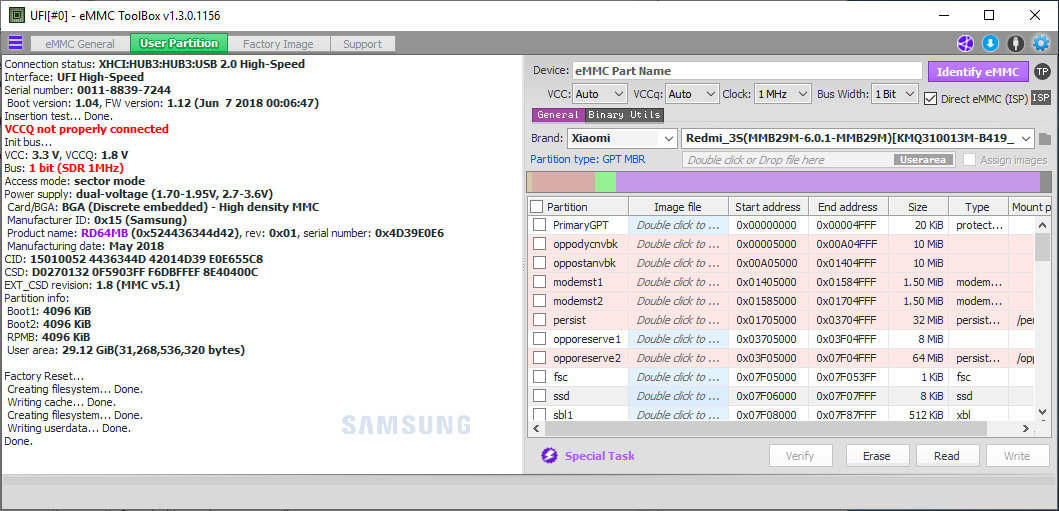Click the red 'VCCQ not properly connected' log line
This screenshot has width=1059, height=511.
coord(86,129)
